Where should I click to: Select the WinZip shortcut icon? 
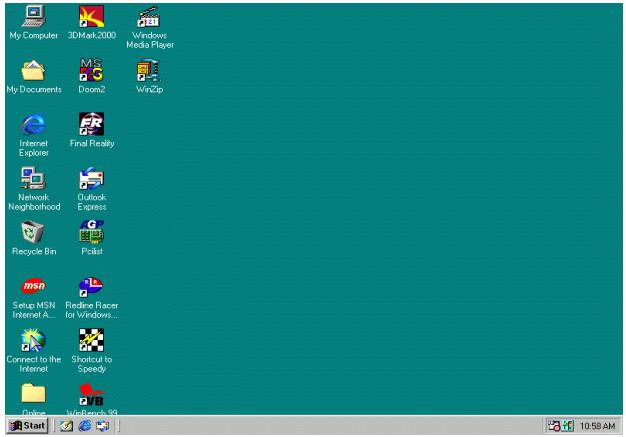149,70
